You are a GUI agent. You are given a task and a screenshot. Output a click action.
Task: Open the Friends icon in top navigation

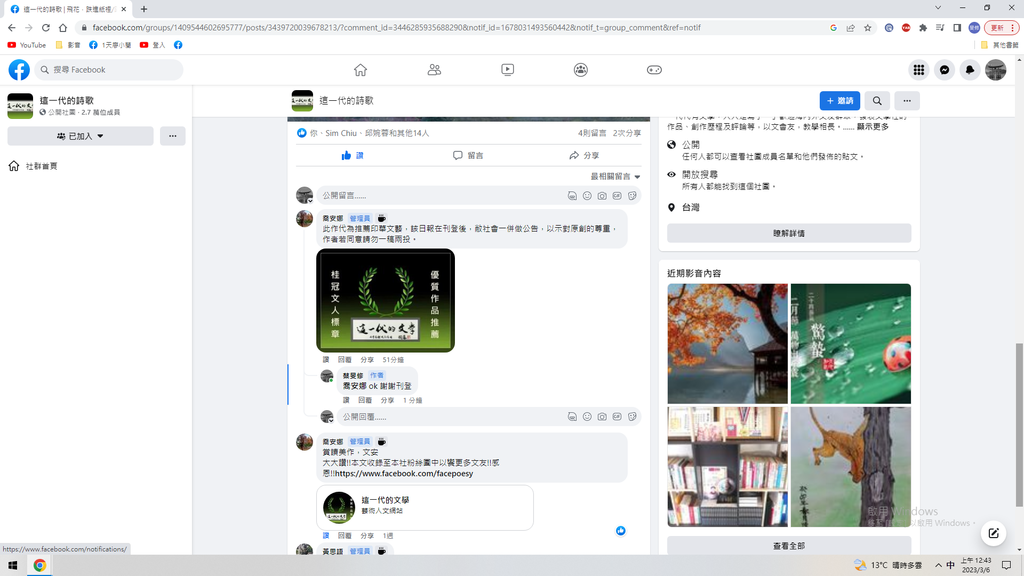pos(434,70)
